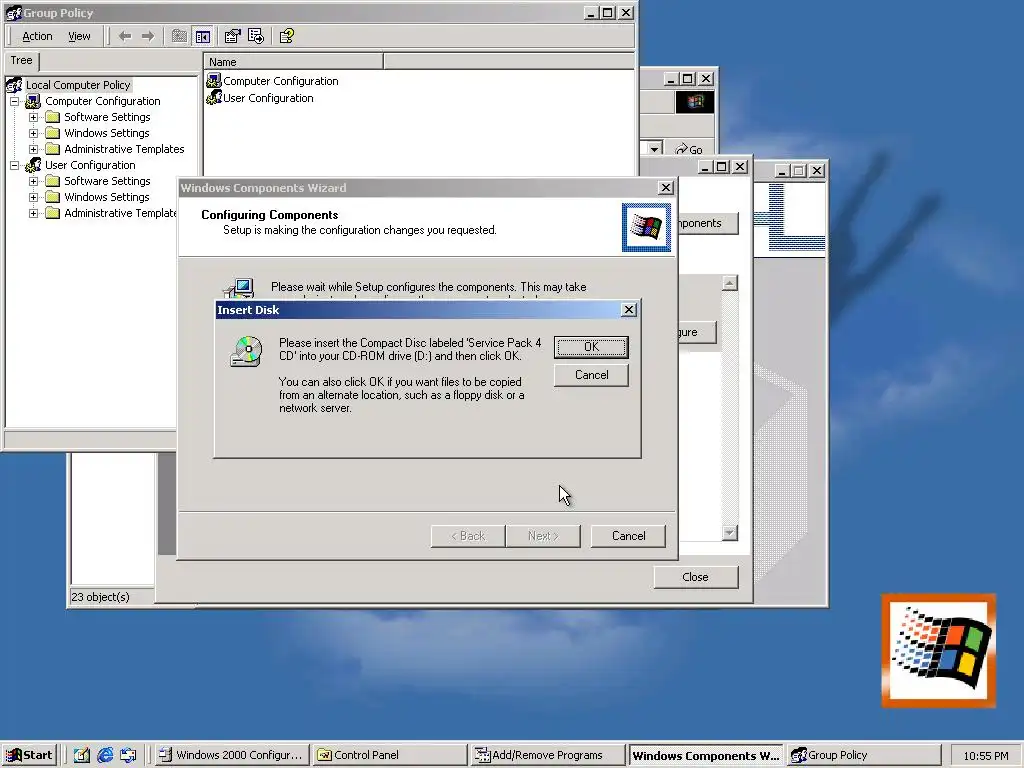Click the CD disc icon in Insert Disk
1024x768 pixels.
(247, 351)
